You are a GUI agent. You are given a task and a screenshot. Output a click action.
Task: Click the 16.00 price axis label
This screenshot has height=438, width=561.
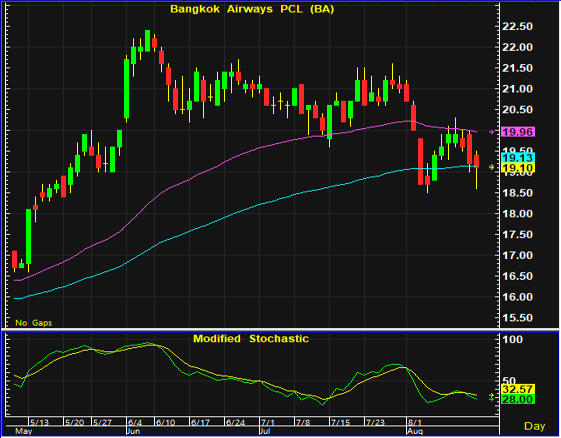[517, 297]
